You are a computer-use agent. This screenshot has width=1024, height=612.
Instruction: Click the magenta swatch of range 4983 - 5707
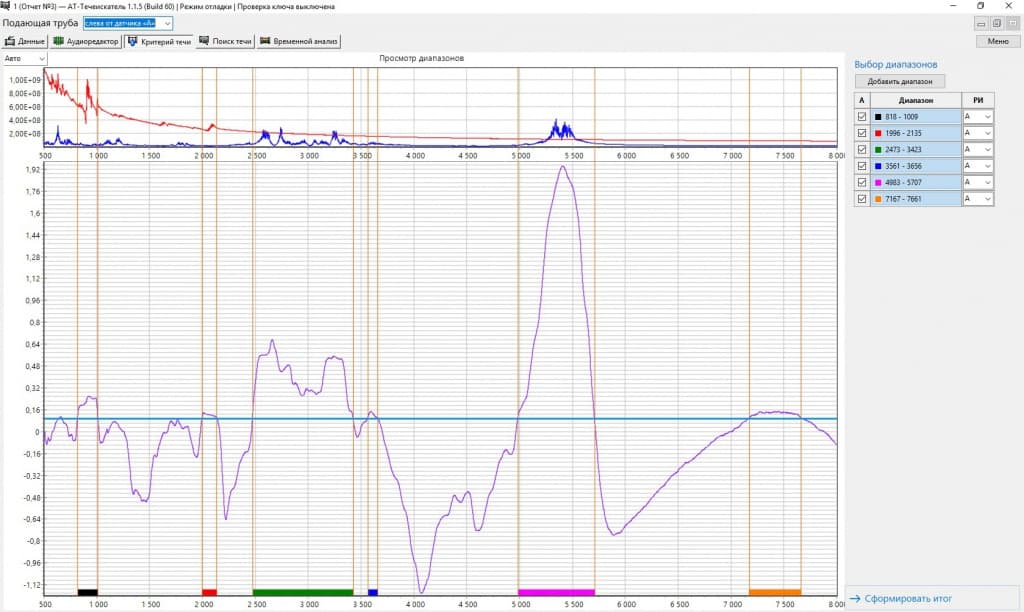[878, 182]
